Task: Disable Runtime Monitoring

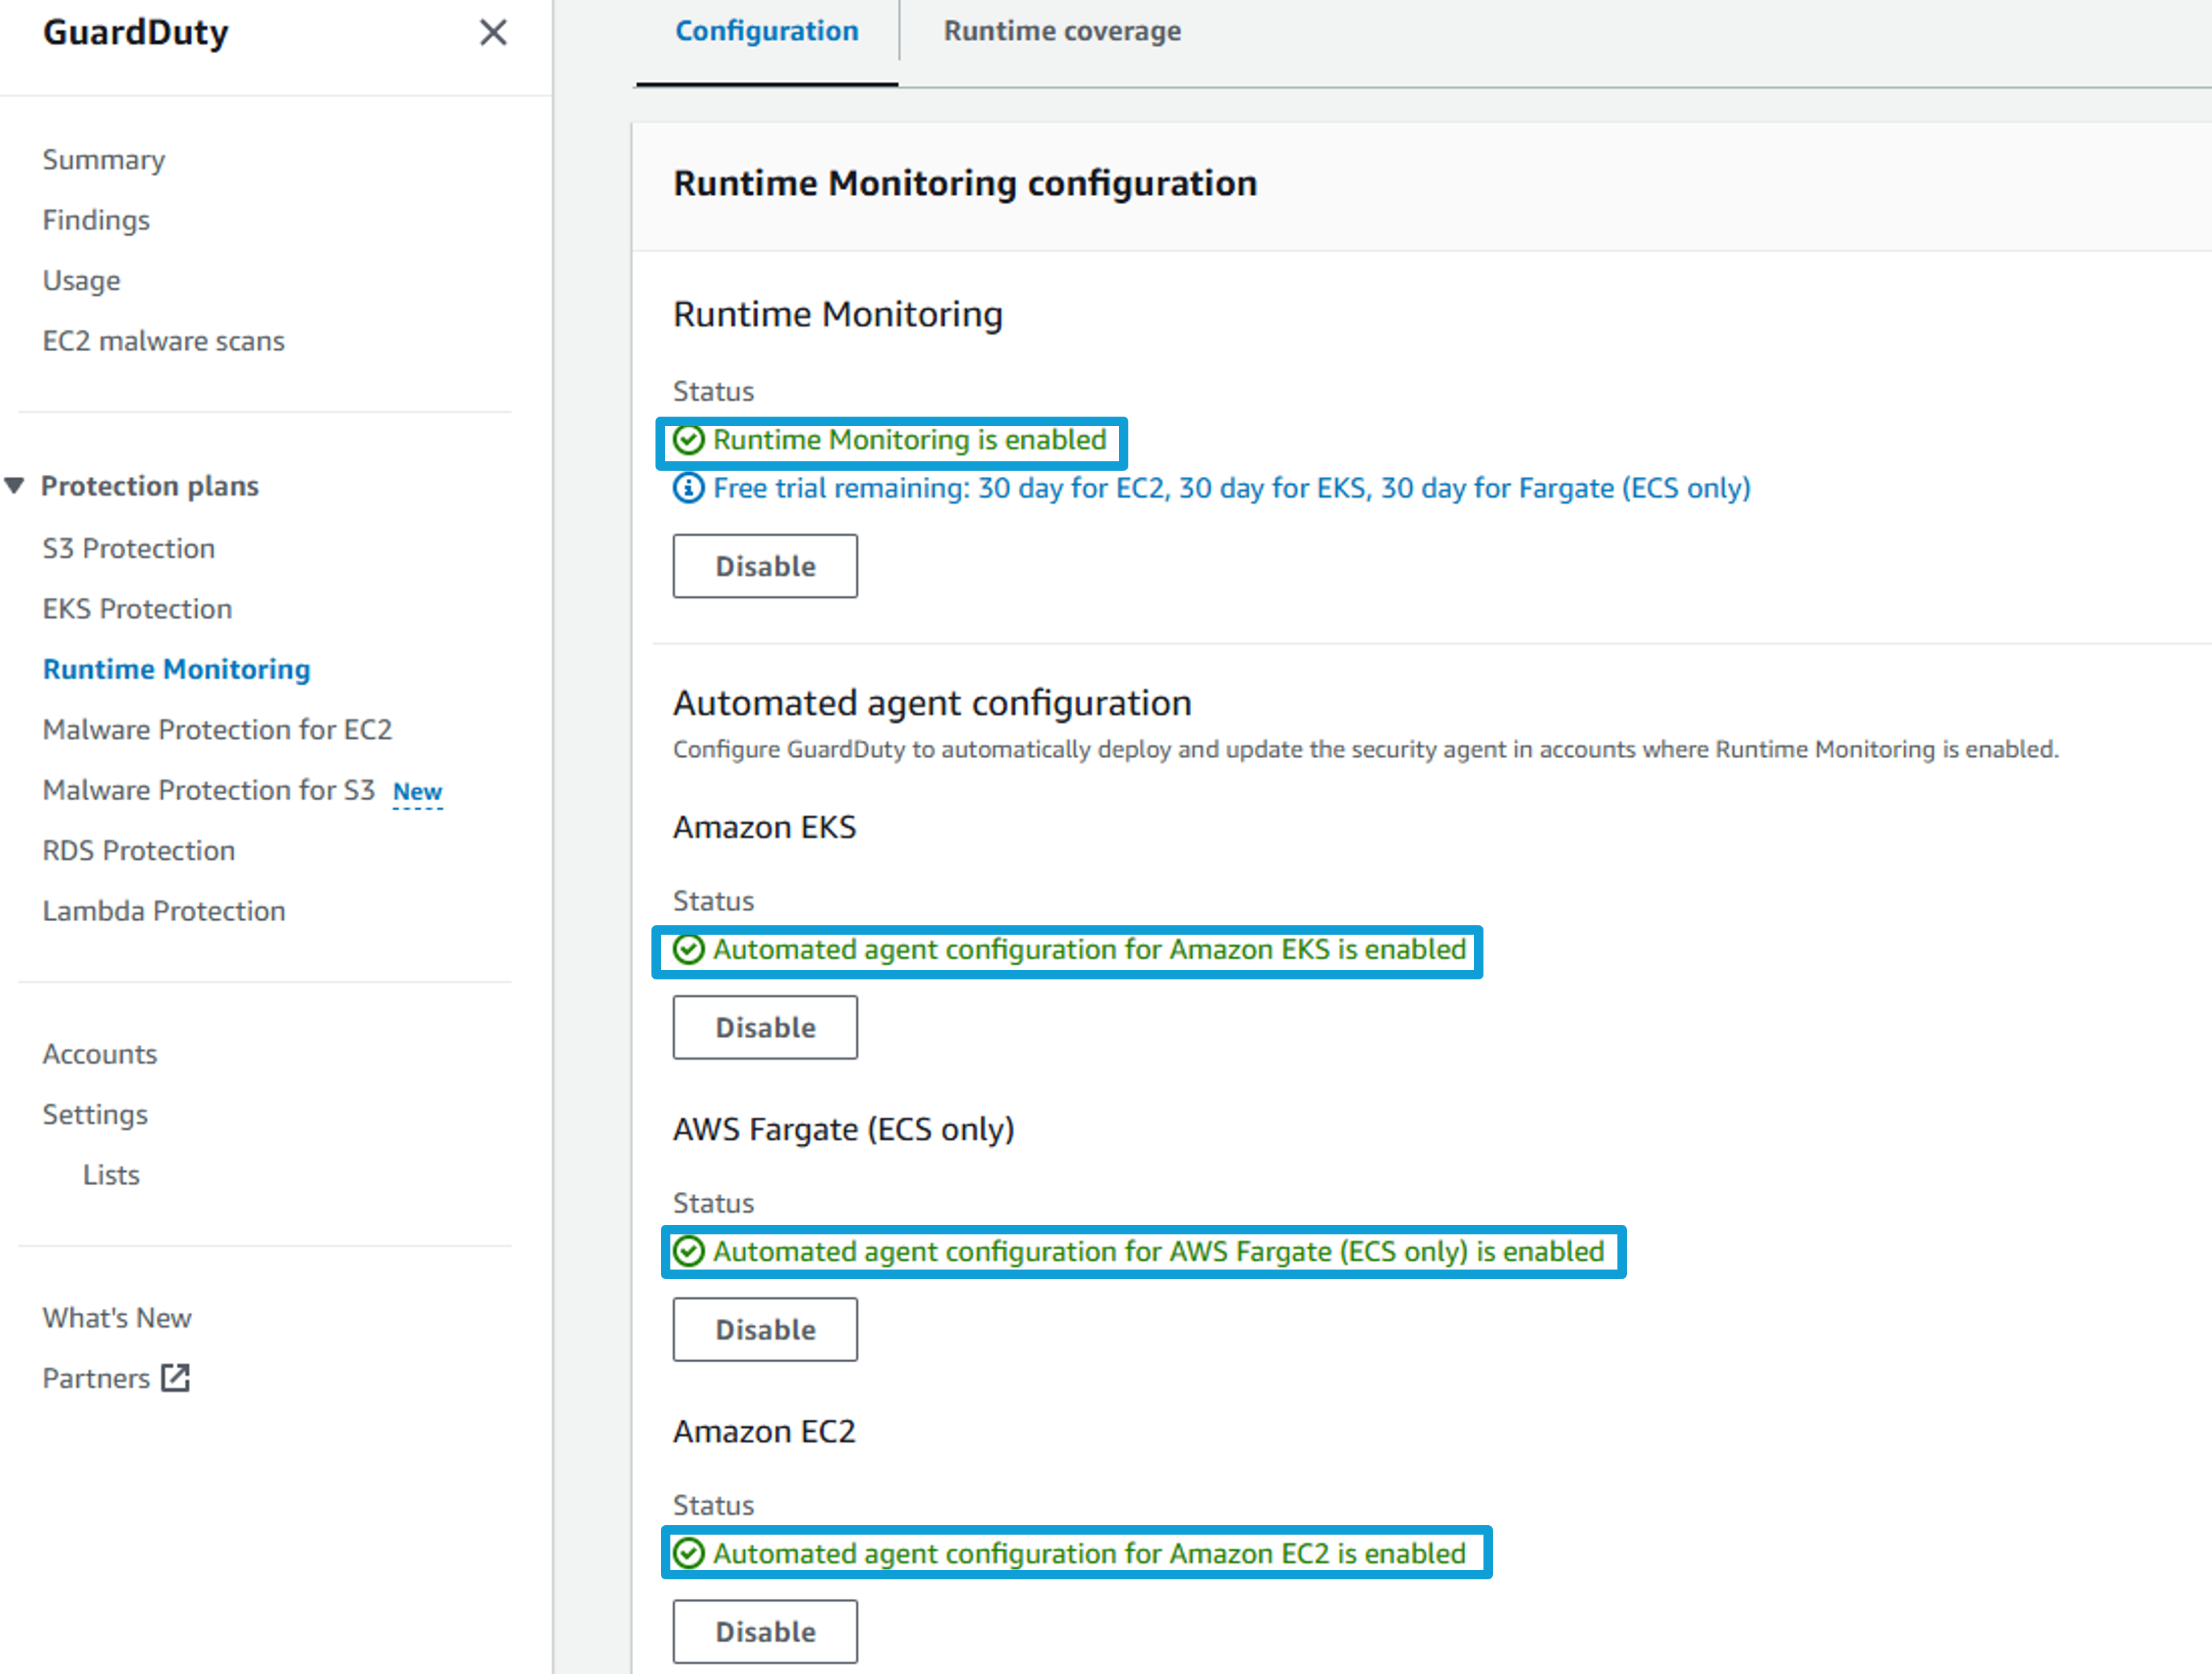Action: [x=765, y=566]
